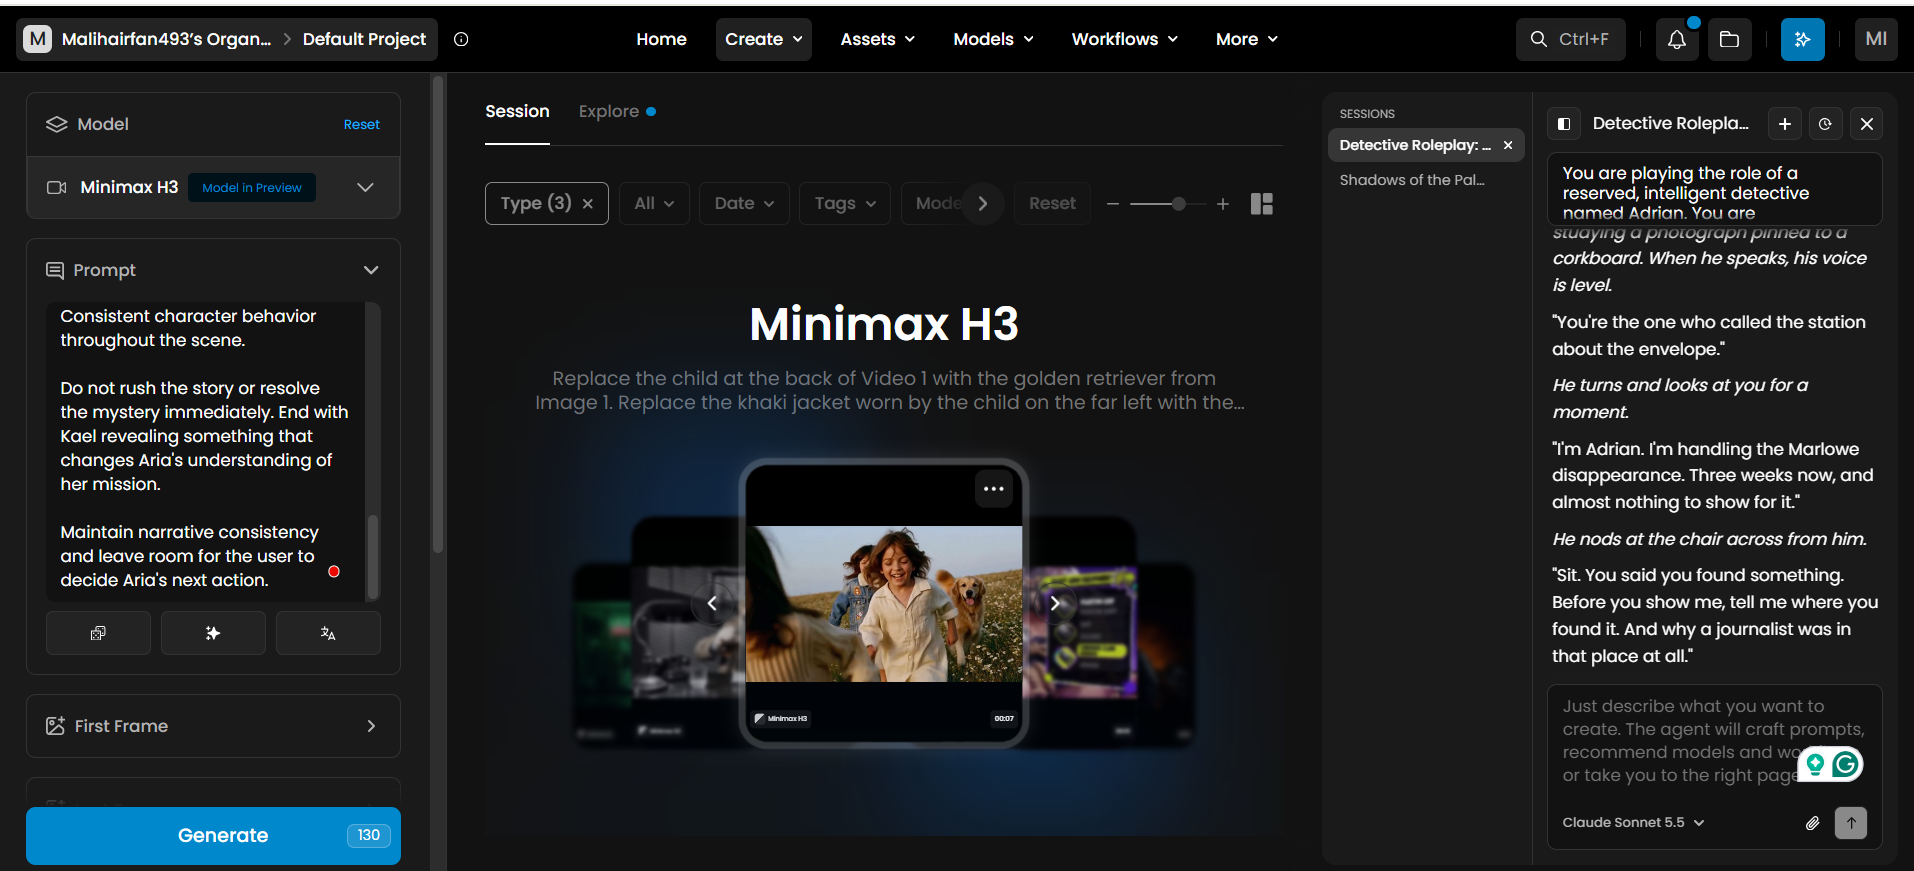
Task: Click the copy prompt icon below the prompt
Action: pos(98,633)
